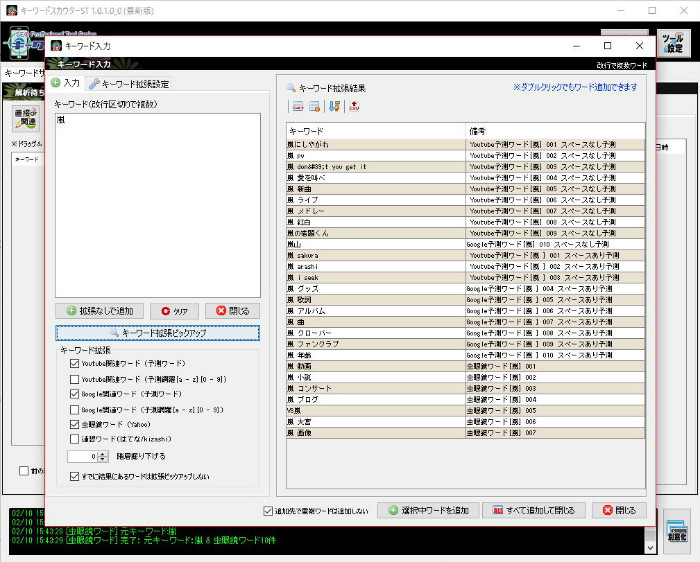Select the 嵐 ライブ keyword row
Viewport: 700px width, 562px height.
[x=466, y=200]
